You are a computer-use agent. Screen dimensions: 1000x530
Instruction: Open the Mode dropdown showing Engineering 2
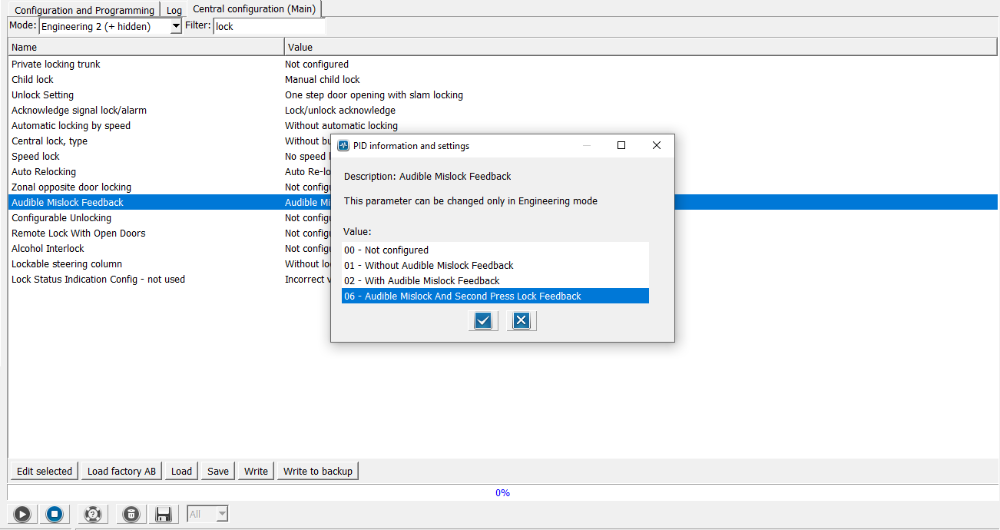tap(176, 26)
